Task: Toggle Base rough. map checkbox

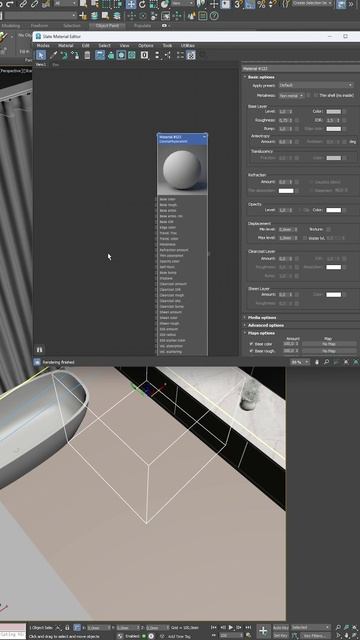Action: [251, 351]
